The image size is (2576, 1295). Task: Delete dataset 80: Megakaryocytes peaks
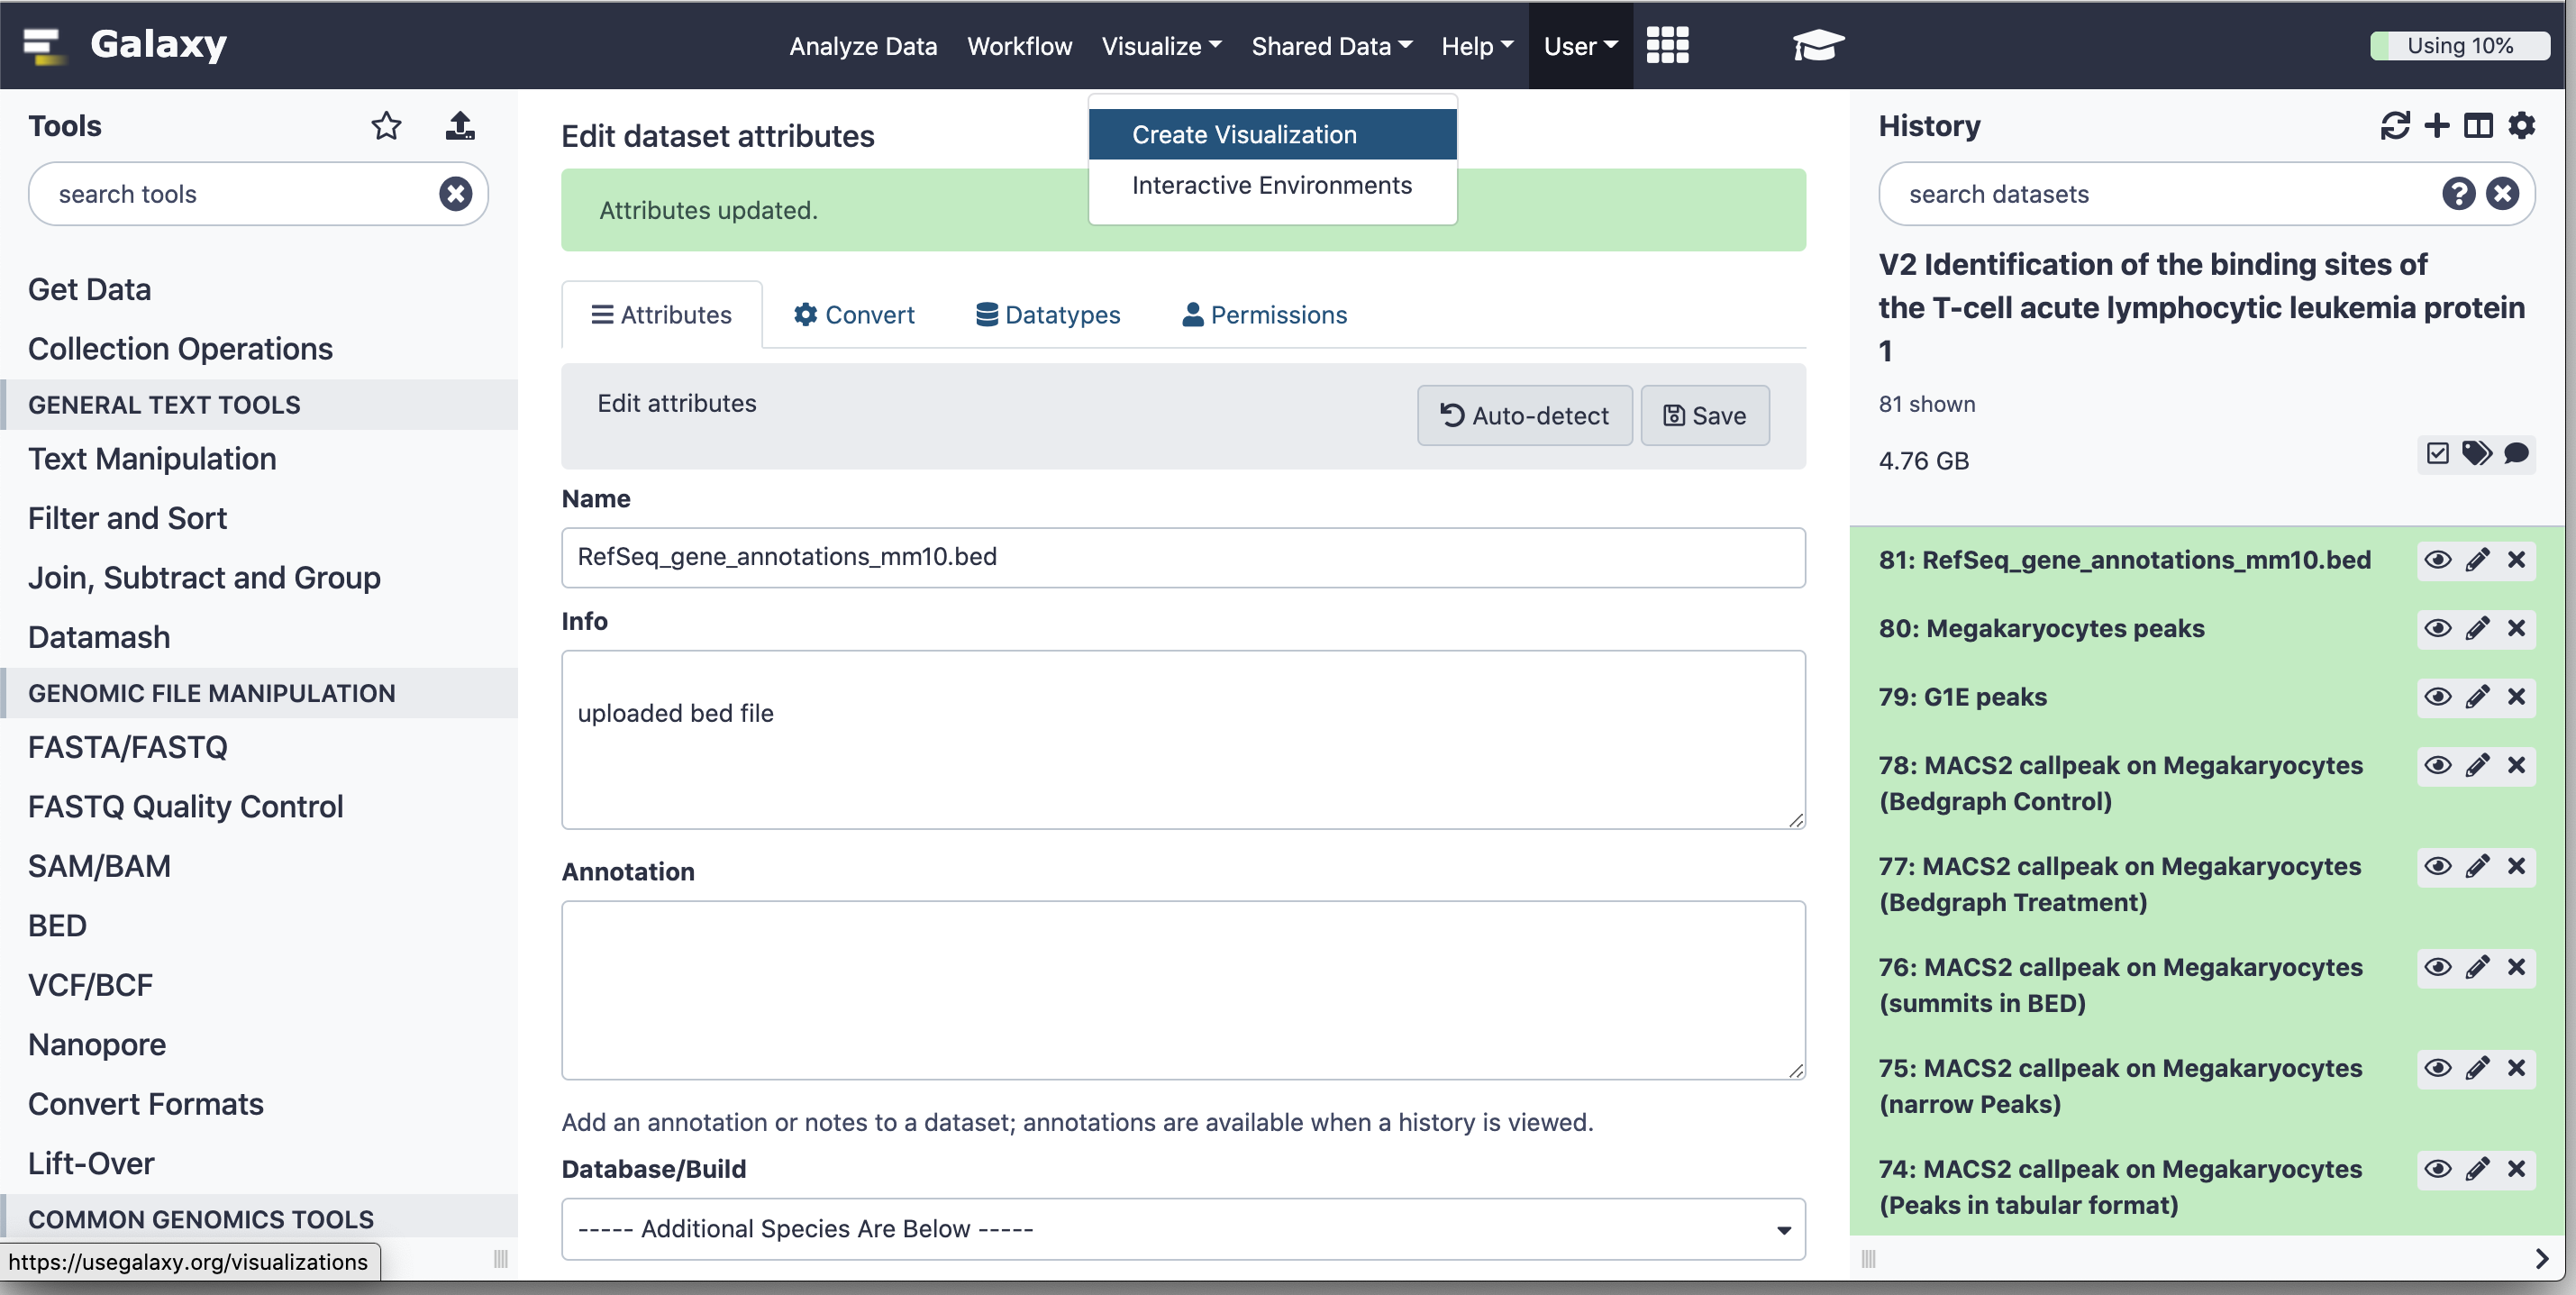pos(2517,628)
